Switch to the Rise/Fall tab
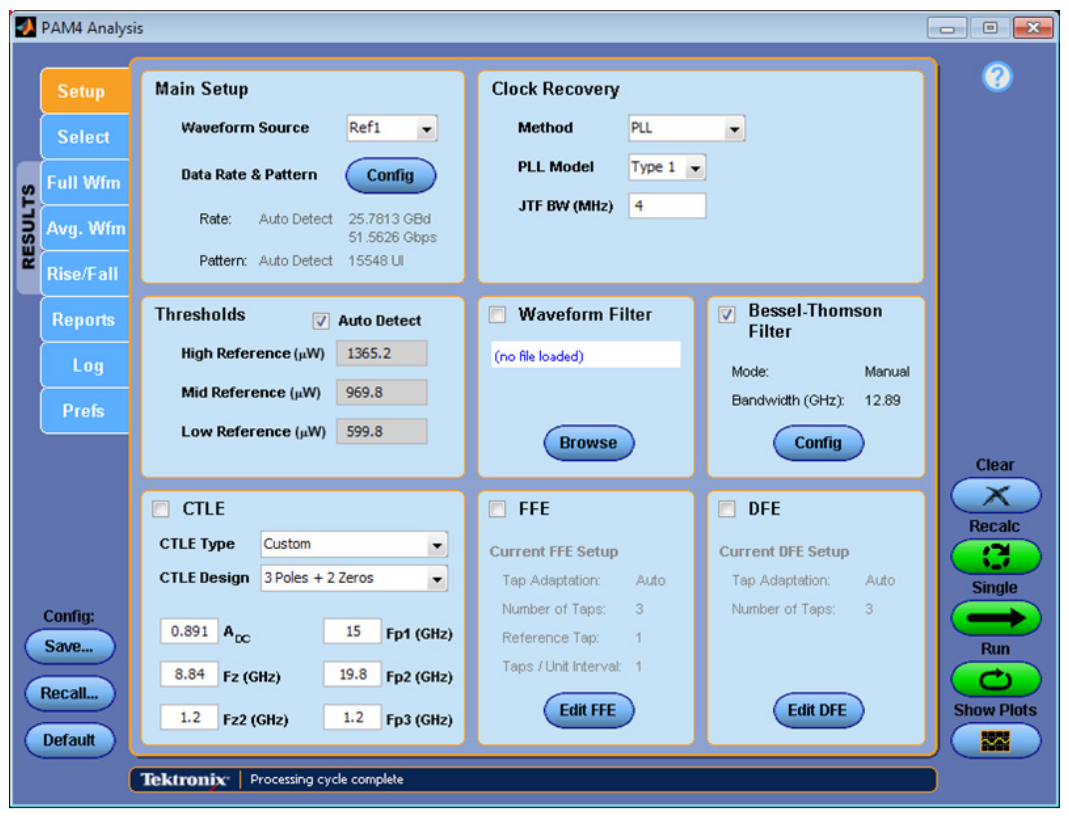1069x816 pixels. [x=84, y=273]
